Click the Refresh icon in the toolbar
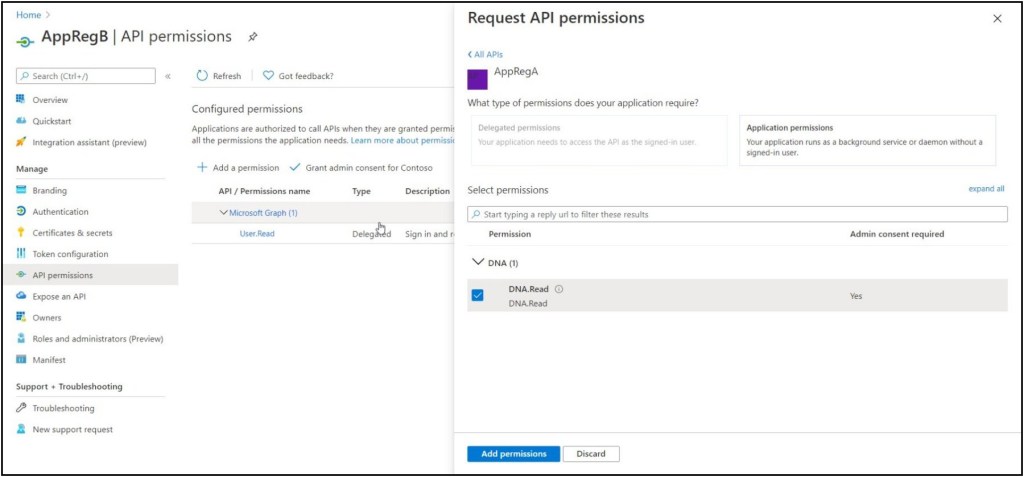The image size is (1024, 477). [202, 76]
